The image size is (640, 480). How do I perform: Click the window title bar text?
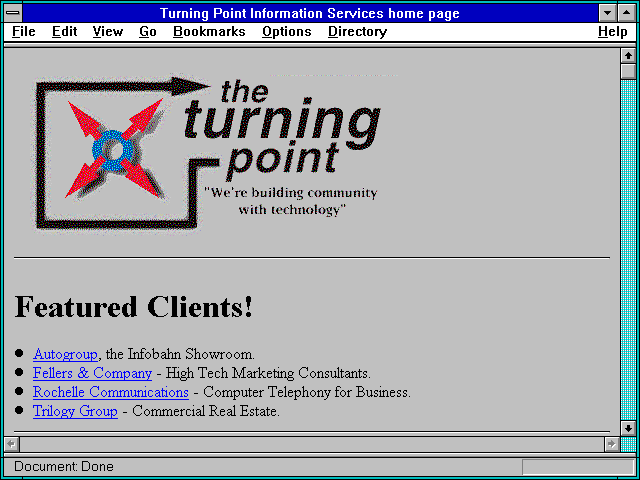(309, 13)
